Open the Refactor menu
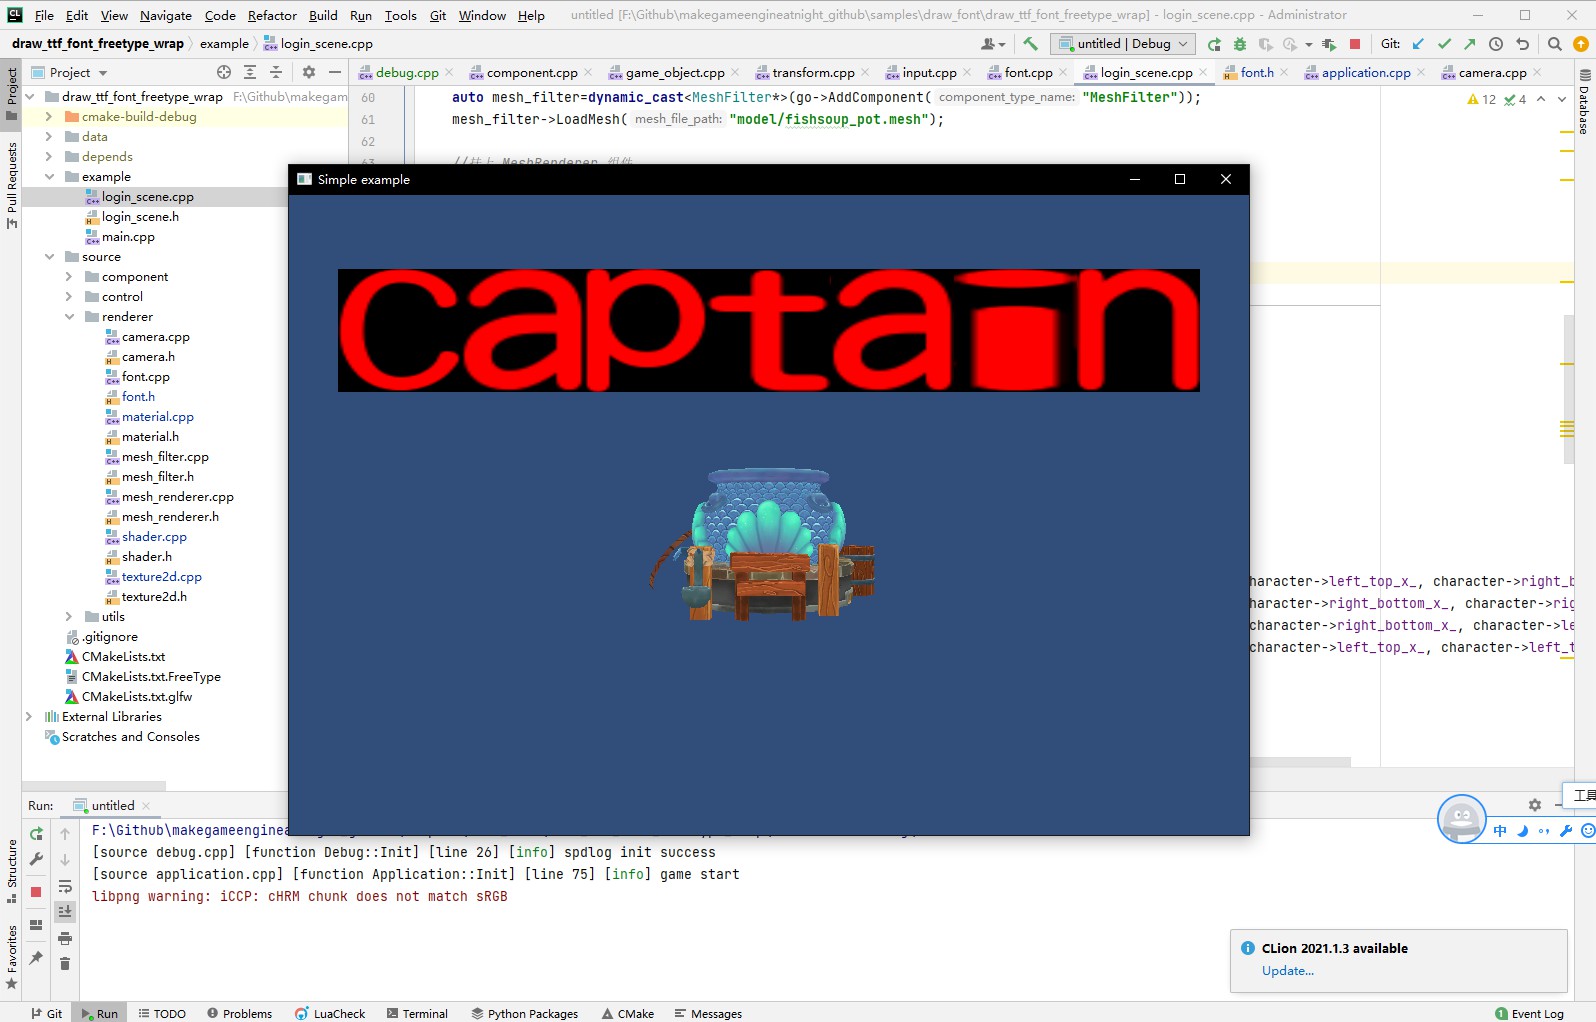This screenshot has width=1596, height=1022. point(272,15)
